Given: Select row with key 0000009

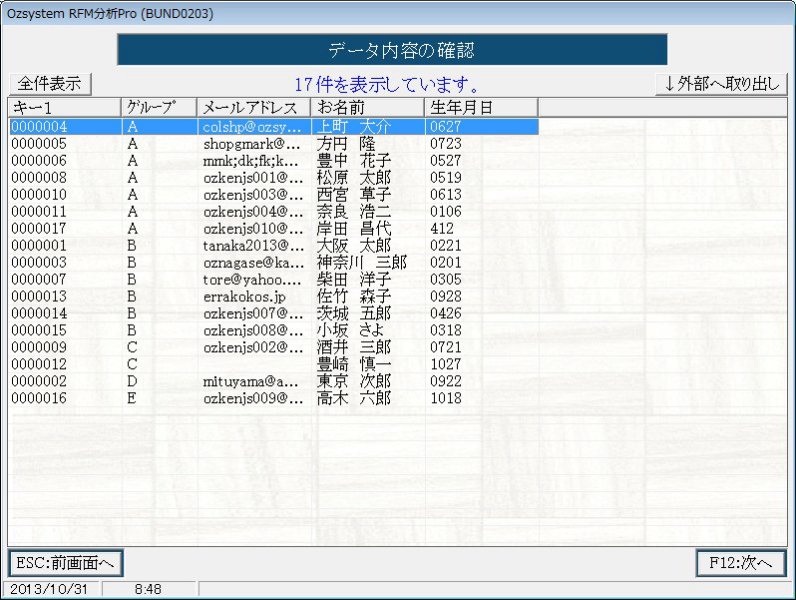Looking at the screenshot, I should coord(274,347).
